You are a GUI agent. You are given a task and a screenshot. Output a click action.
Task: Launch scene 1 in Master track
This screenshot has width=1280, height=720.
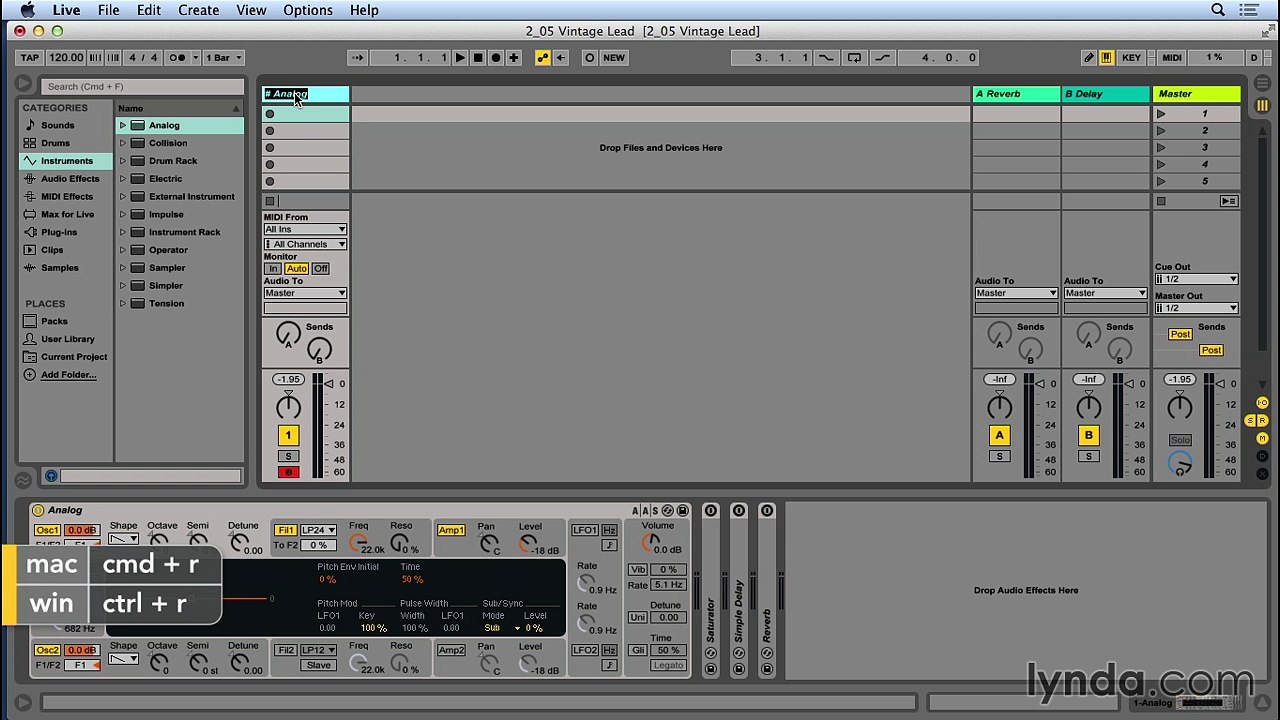click(1161, 114)
